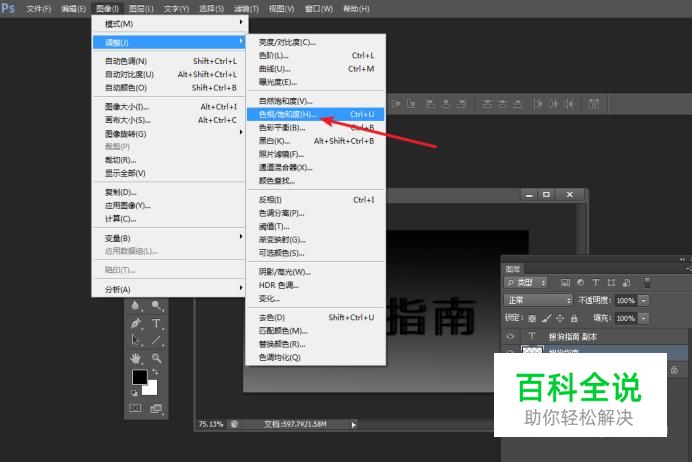
Task: Toggle shape layer filter in Layers panel
Action: click(x=611, y=282)
